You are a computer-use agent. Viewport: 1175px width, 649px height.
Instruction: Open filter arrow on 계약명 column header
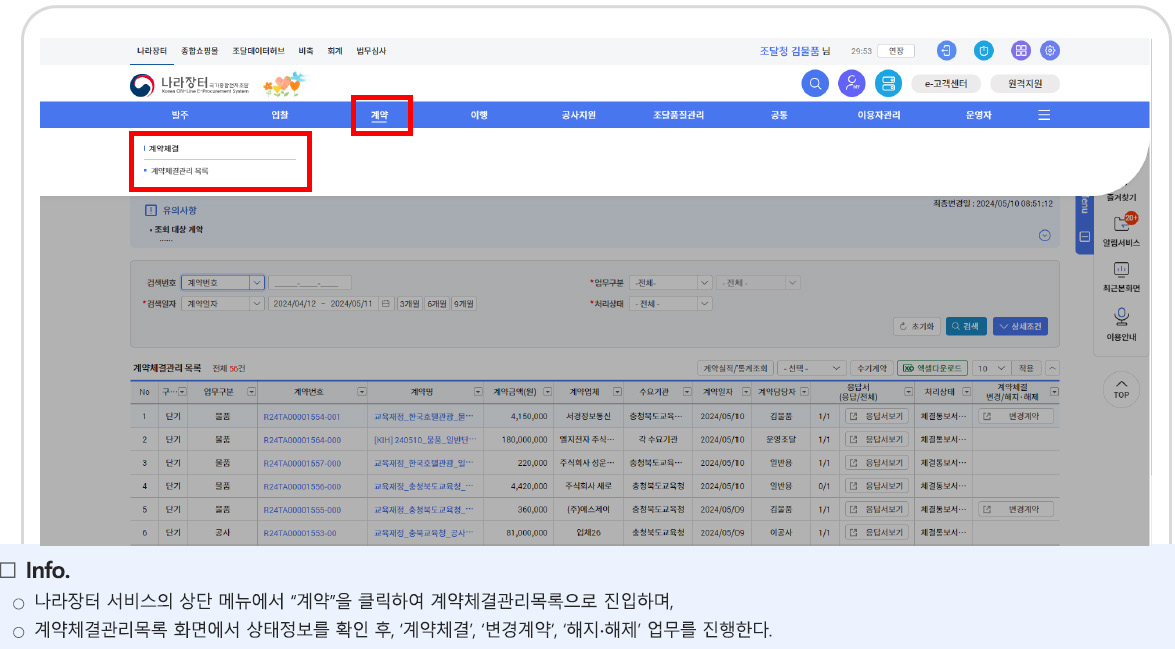click(x=478, y=392)
